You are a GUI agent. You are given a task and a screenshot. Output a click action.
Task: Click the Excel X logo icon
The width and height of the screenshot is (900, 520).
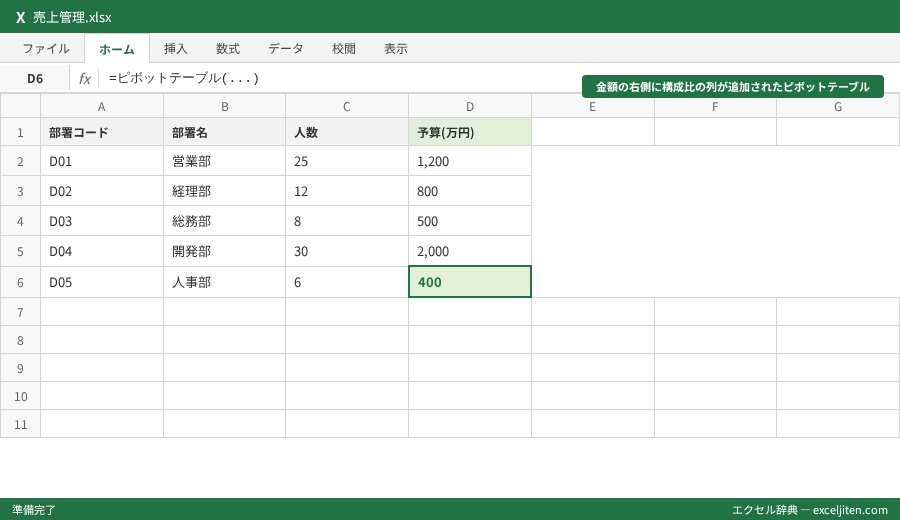tap(21, 17)
